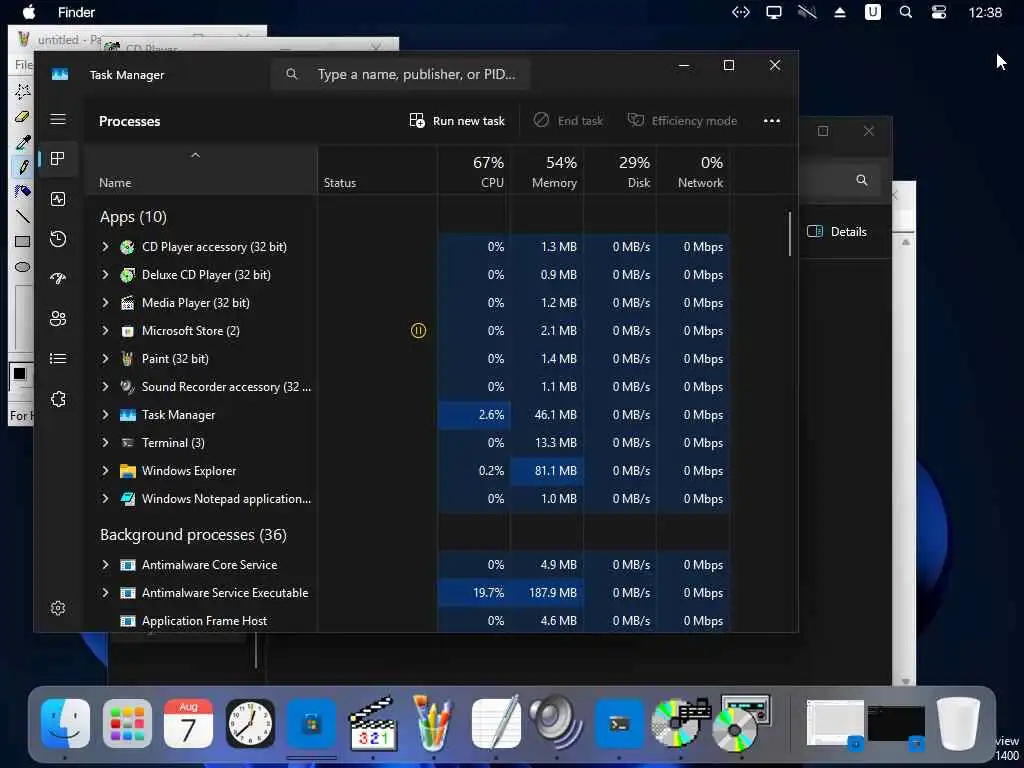Select the color picker tool in Paint

22,142
